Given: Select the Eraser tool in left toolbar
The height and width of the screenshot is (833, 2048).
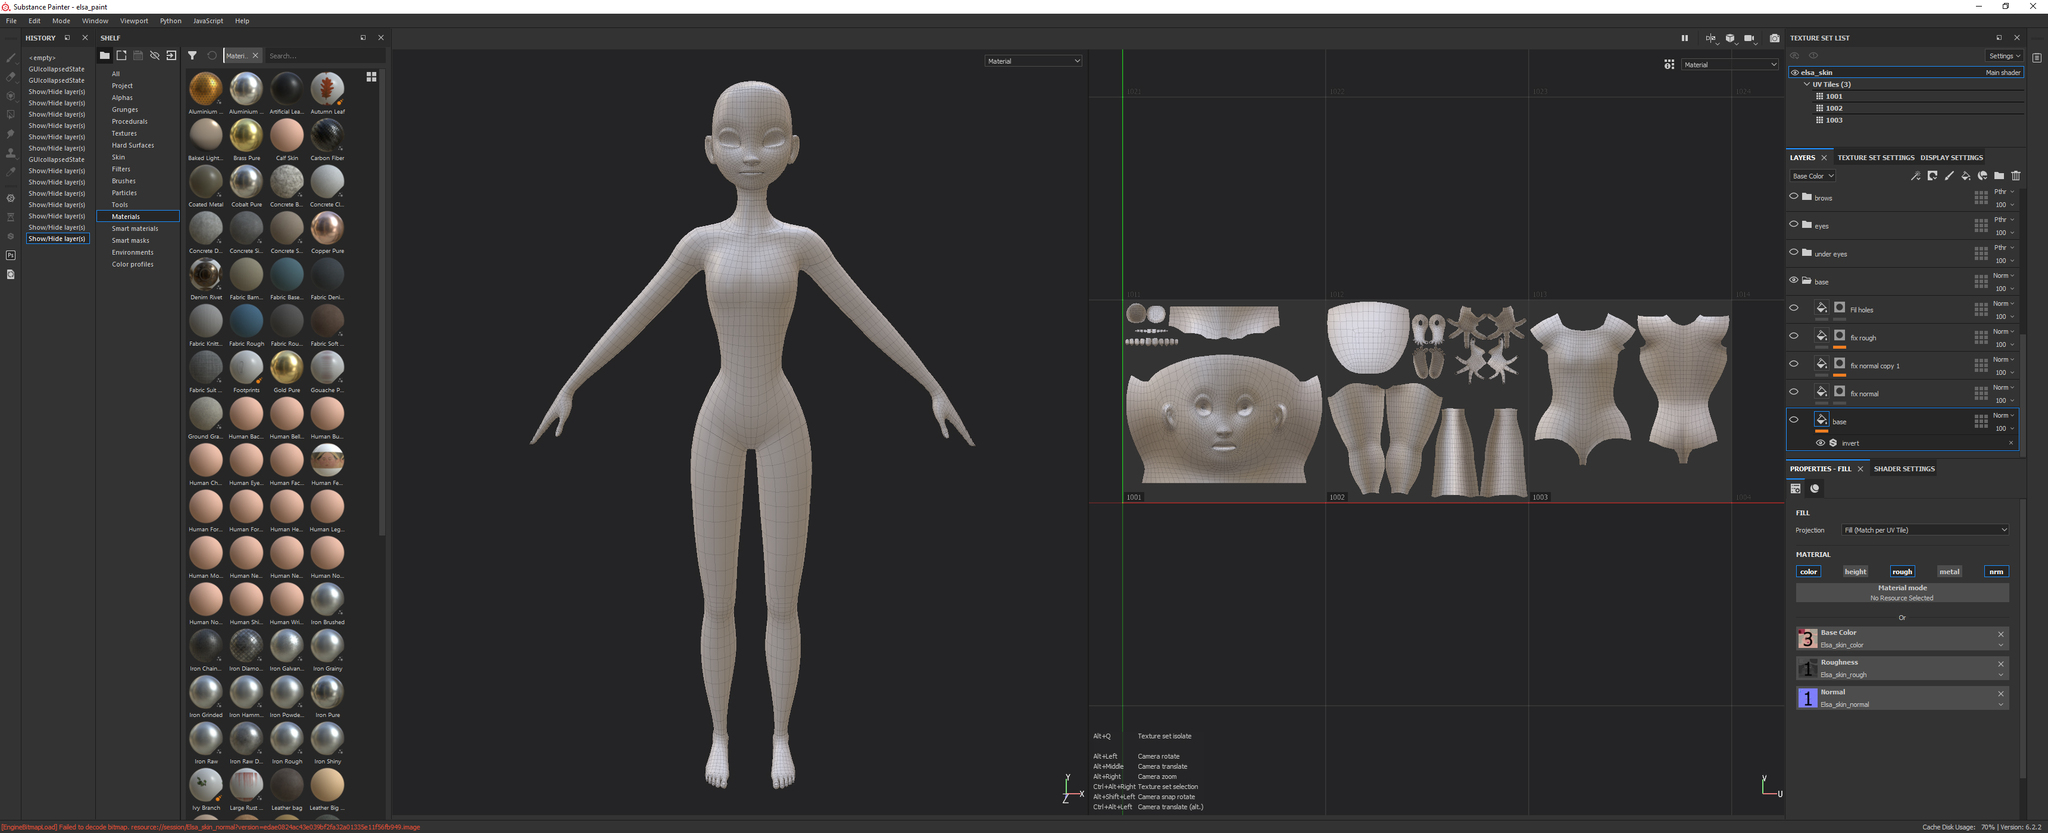Looking at the screenshot, I should pyautogui.click(x=11, y=77).
